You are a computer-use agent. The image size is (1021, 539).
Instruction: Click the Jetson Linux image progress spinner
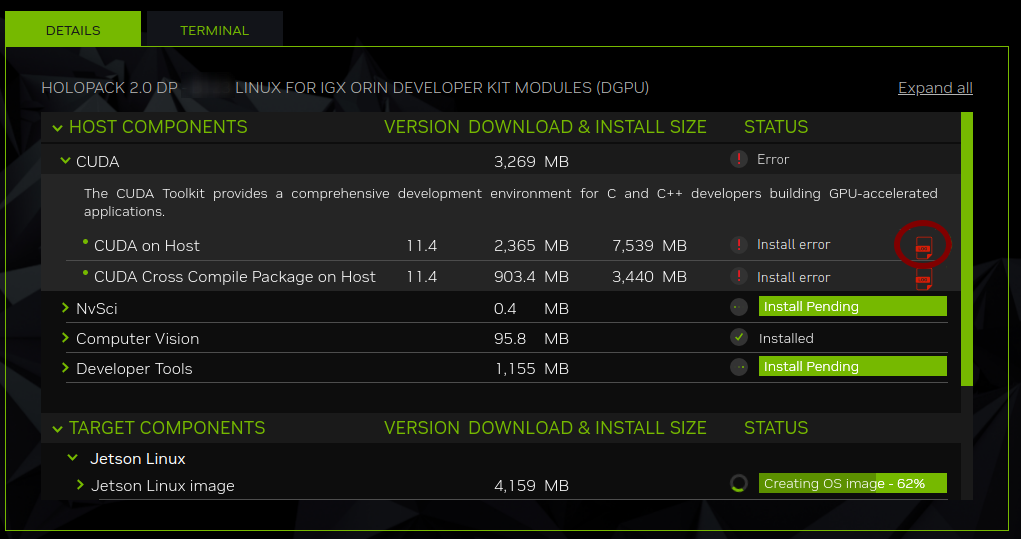(738, 484)
